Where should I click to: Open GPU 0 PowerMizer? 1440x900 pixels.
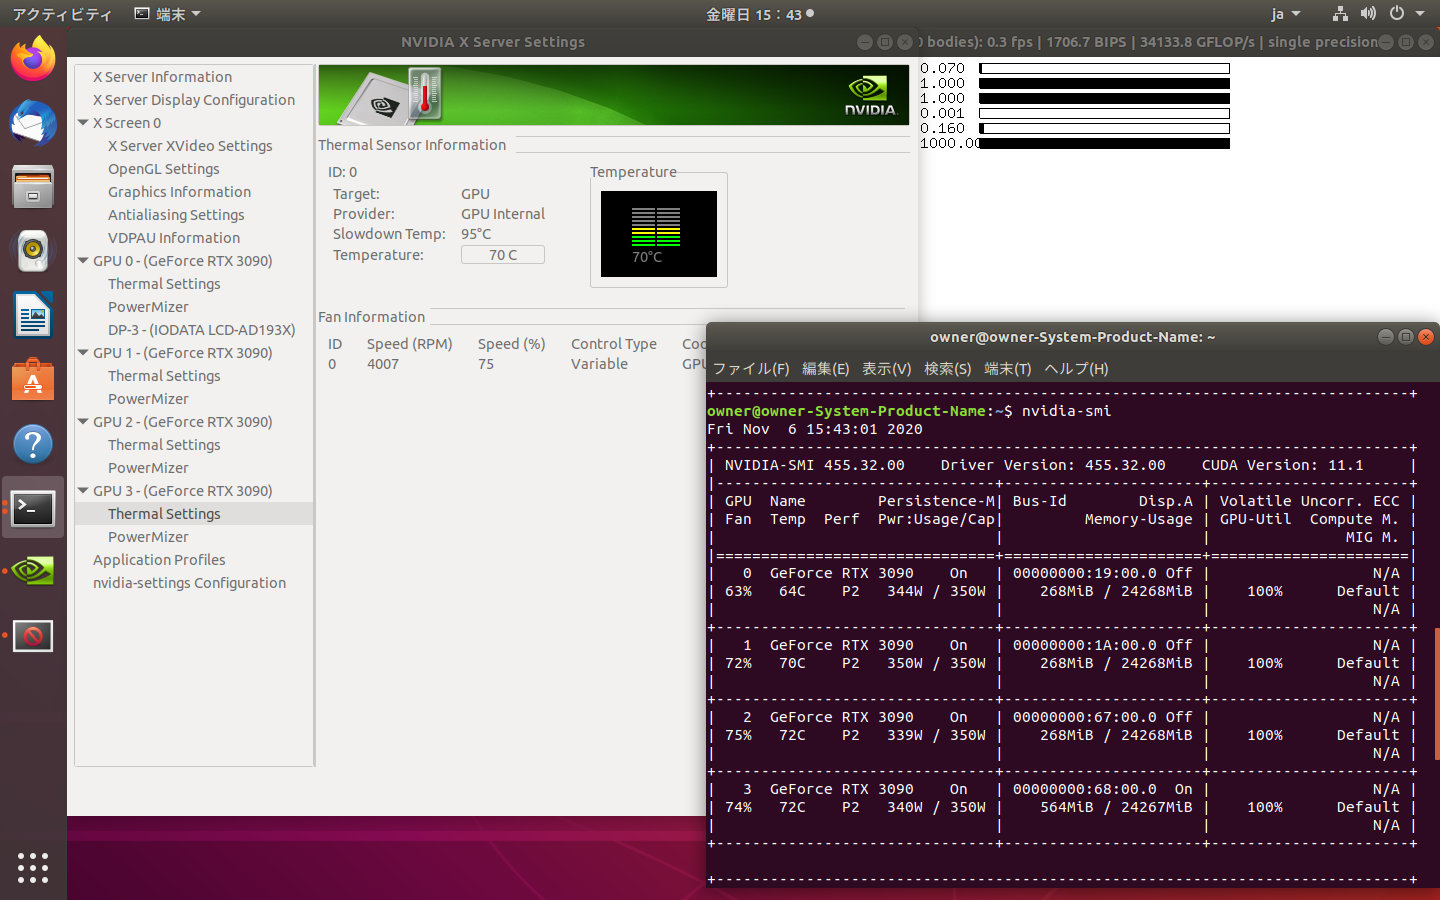[x=148, y=307]
